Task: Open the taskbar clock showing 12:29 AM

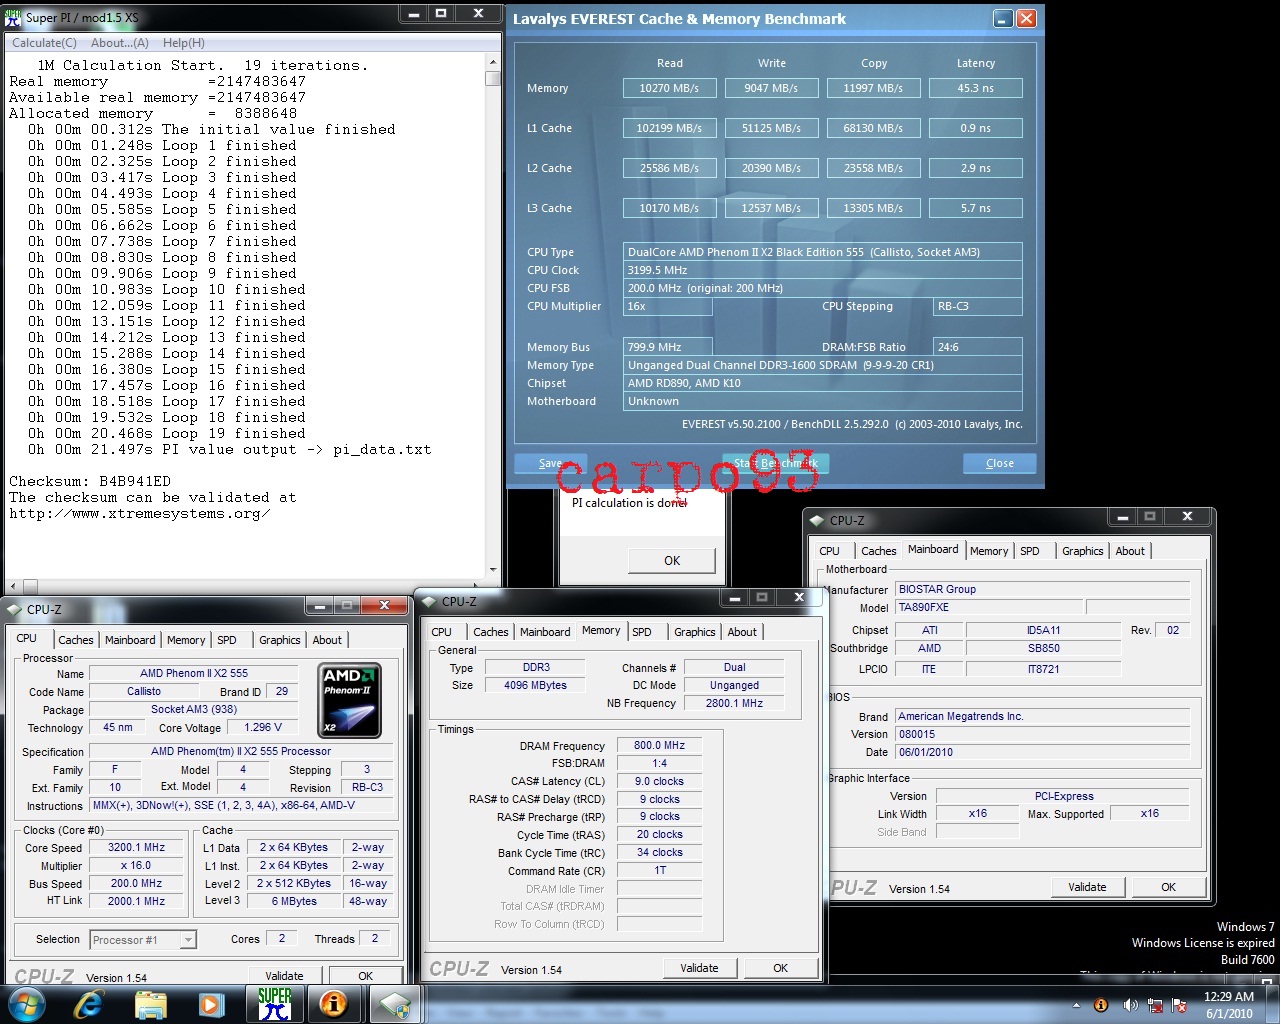Action: coord(1228,1005)
